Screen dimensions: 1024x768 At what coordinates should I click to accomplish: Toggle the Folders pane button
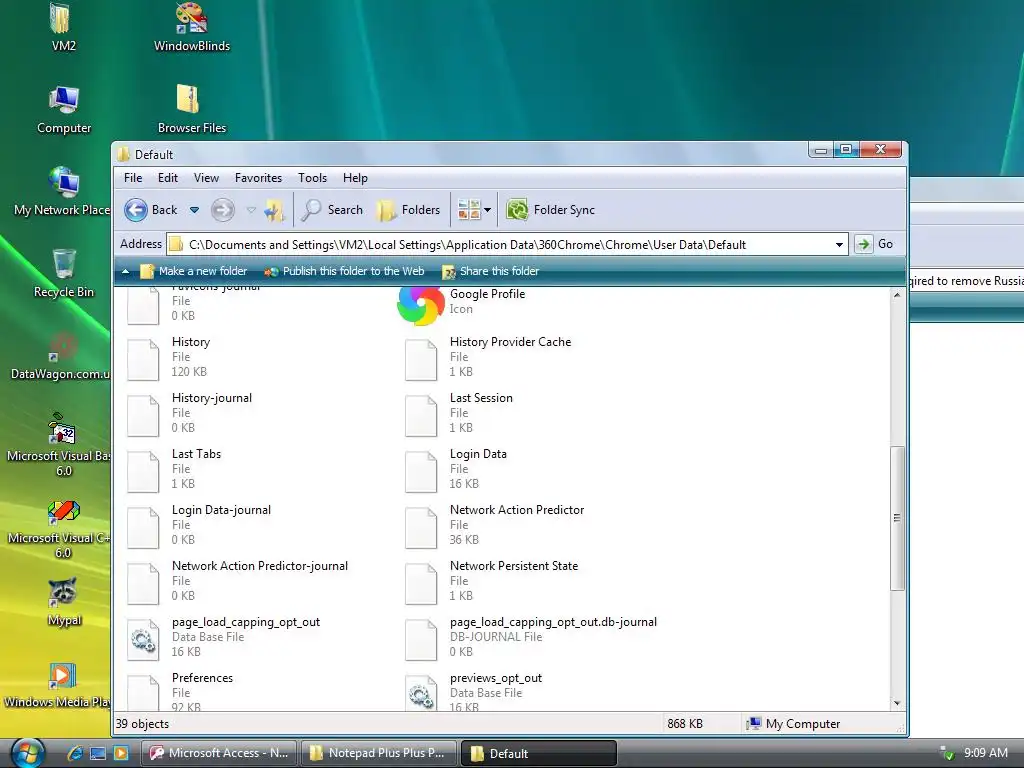(409, 210)
